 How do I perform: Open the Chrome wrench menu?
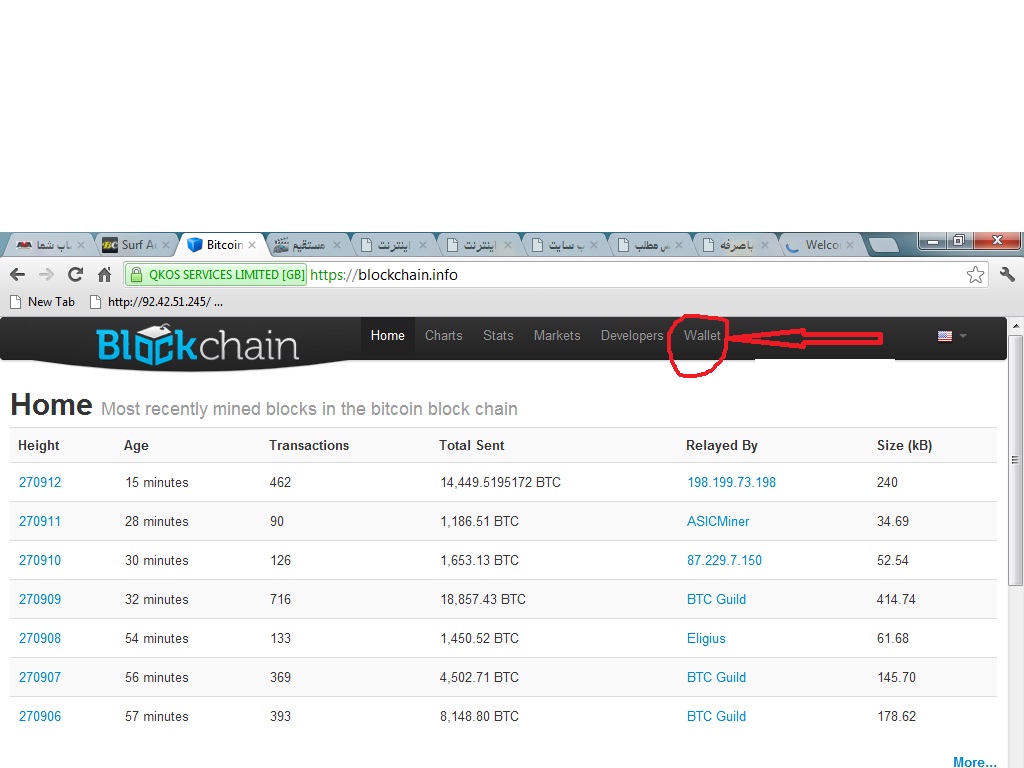(1007, 274)
